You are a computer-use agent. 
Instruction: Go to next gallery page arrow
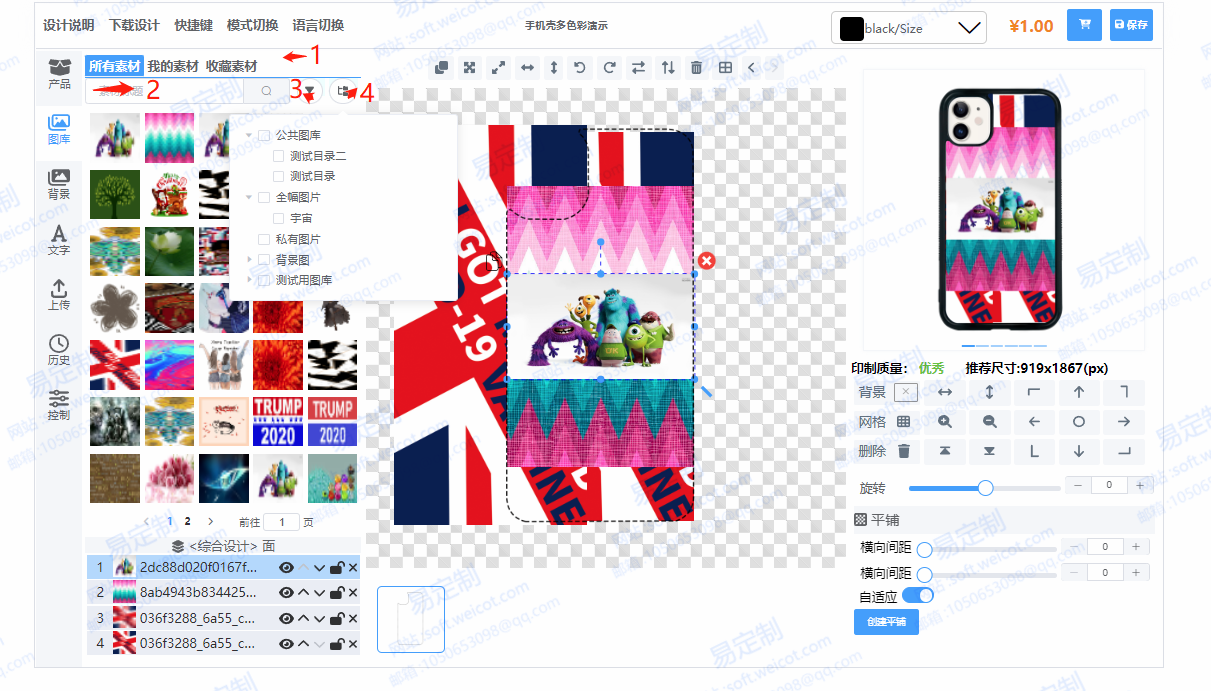click(x=210, y=521)
